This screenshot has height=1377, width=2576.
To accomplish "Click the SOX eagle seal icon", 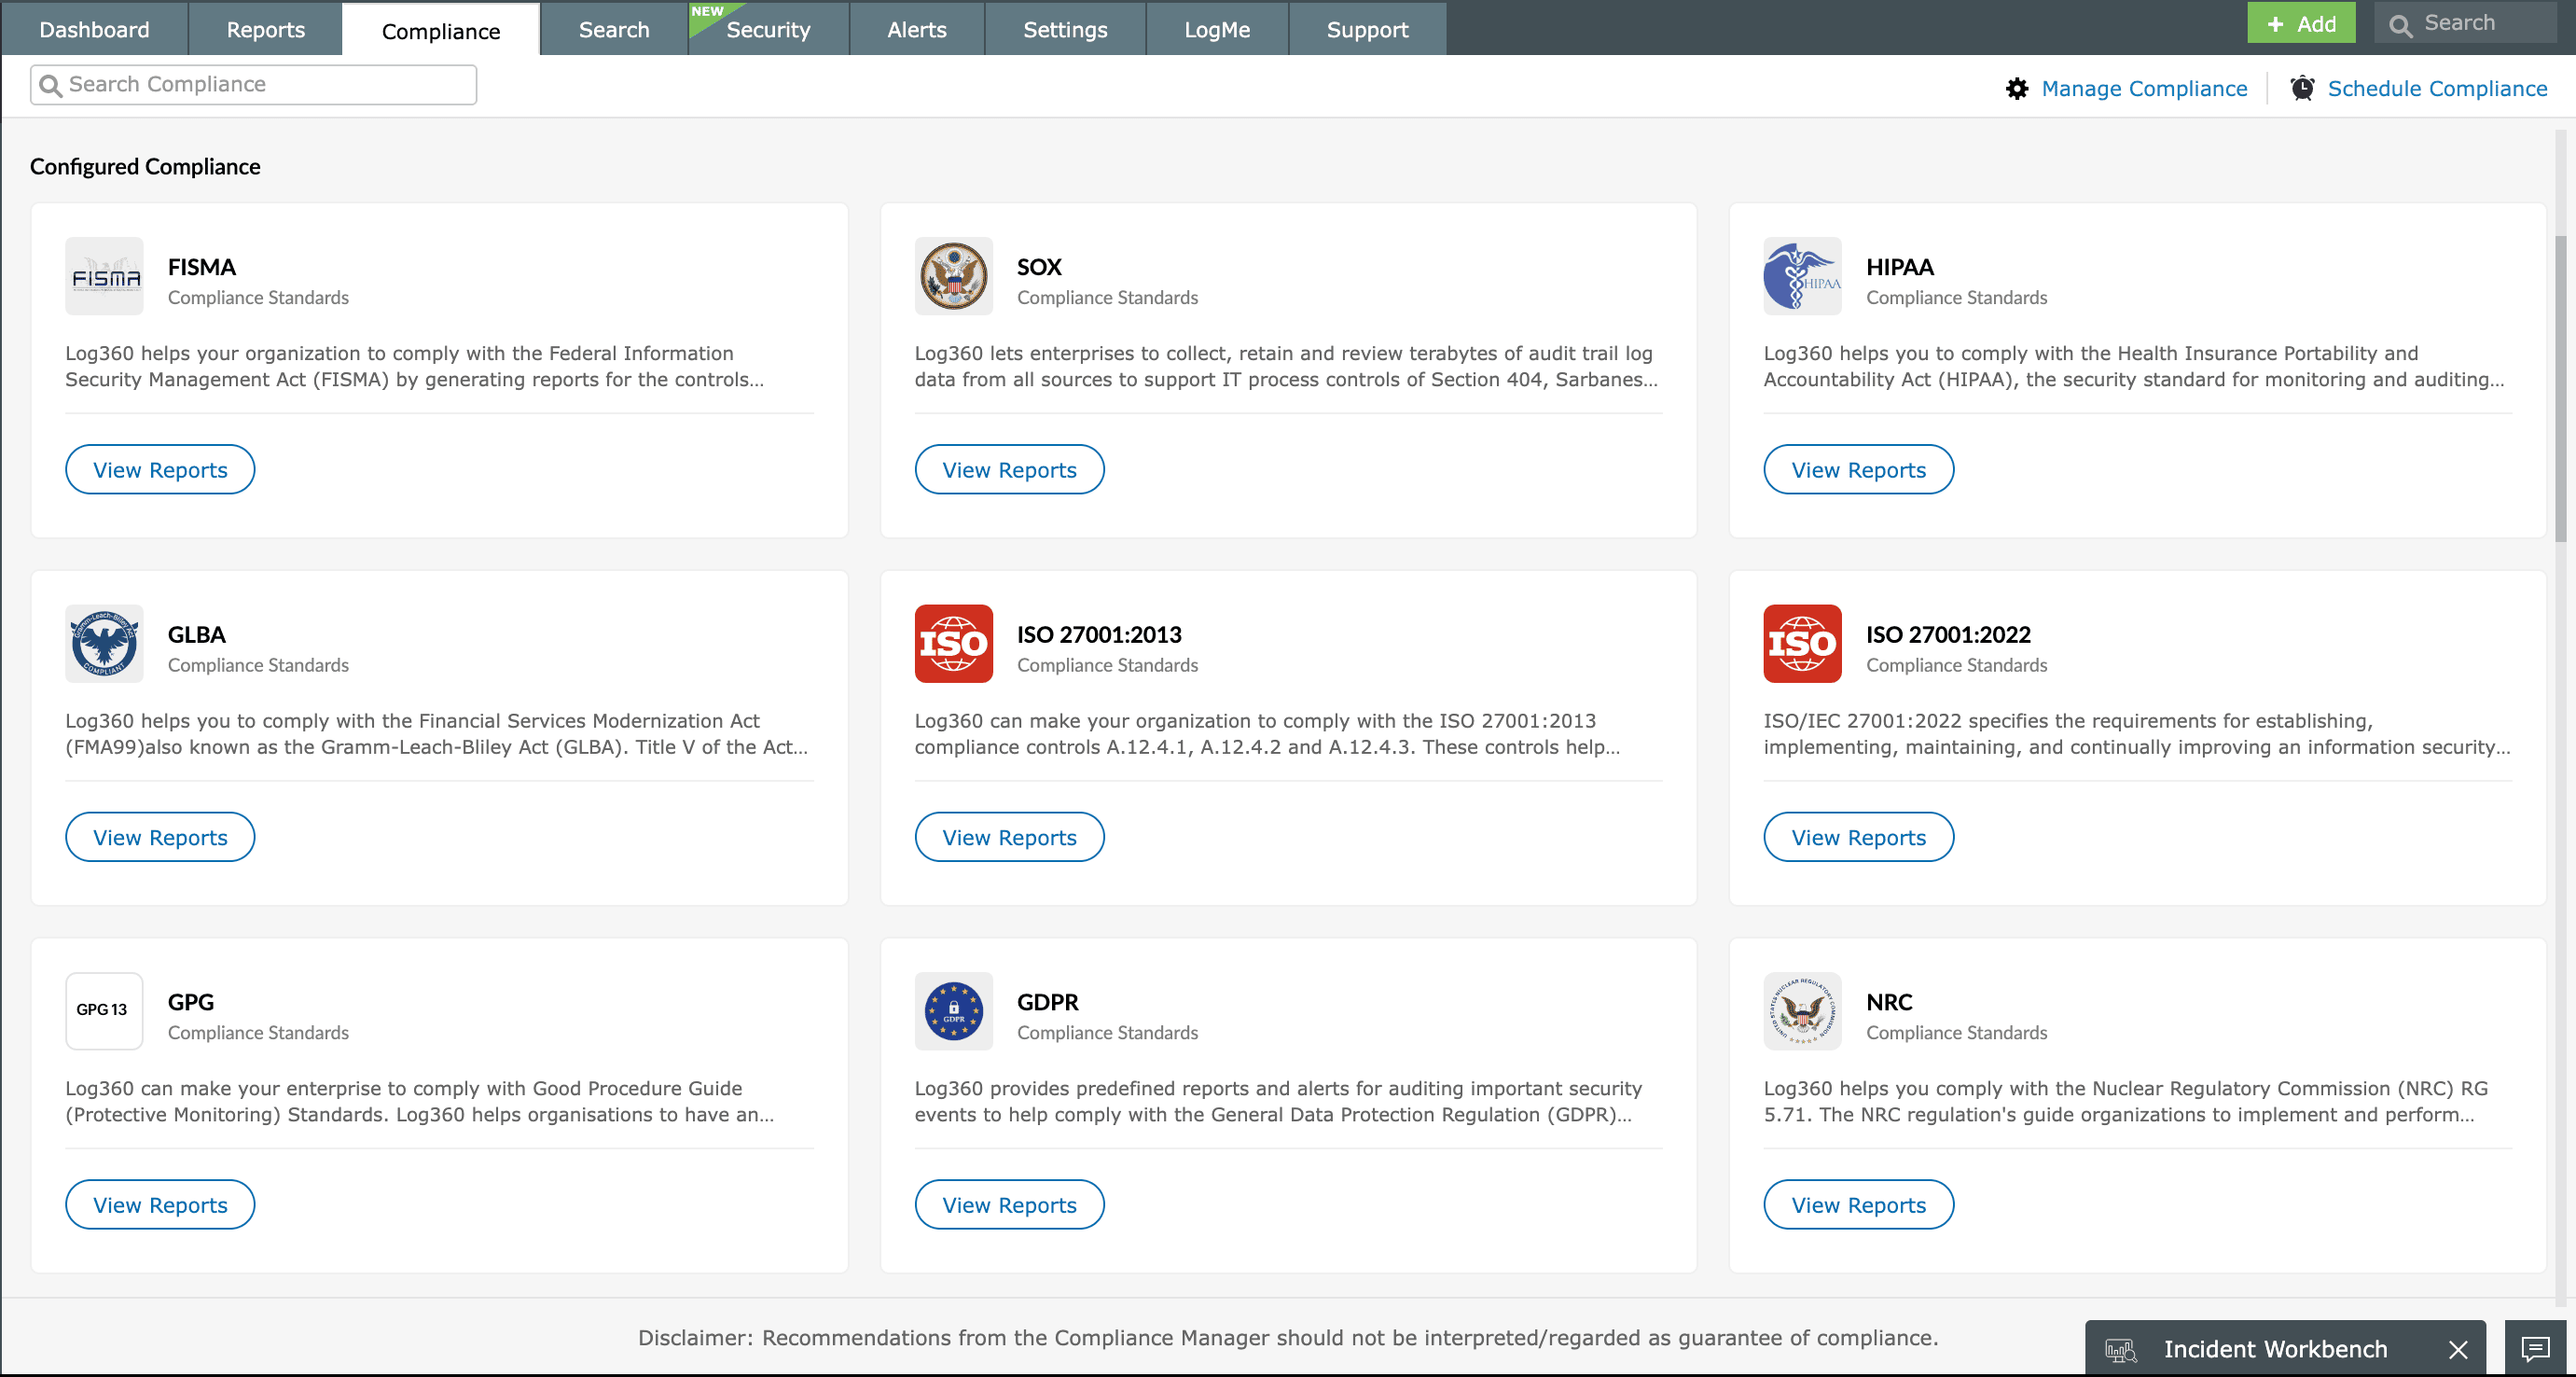I will [x=953, y=276].
